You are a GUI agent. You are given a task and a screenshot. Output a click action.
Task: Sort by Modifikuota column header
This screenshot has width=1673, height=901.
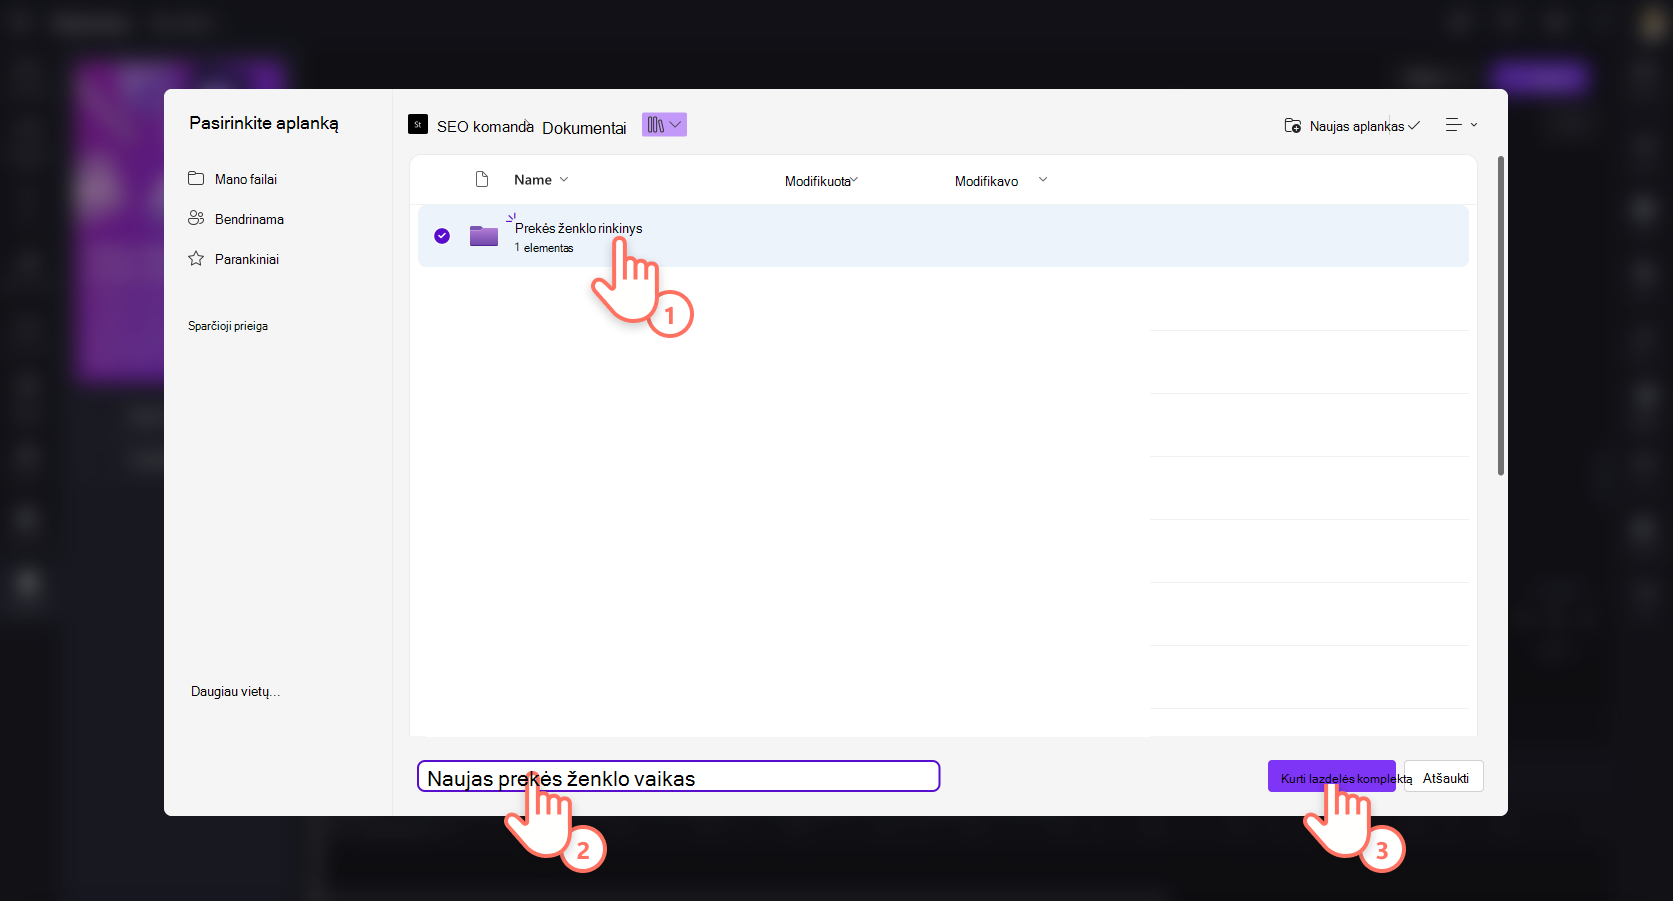821,181
